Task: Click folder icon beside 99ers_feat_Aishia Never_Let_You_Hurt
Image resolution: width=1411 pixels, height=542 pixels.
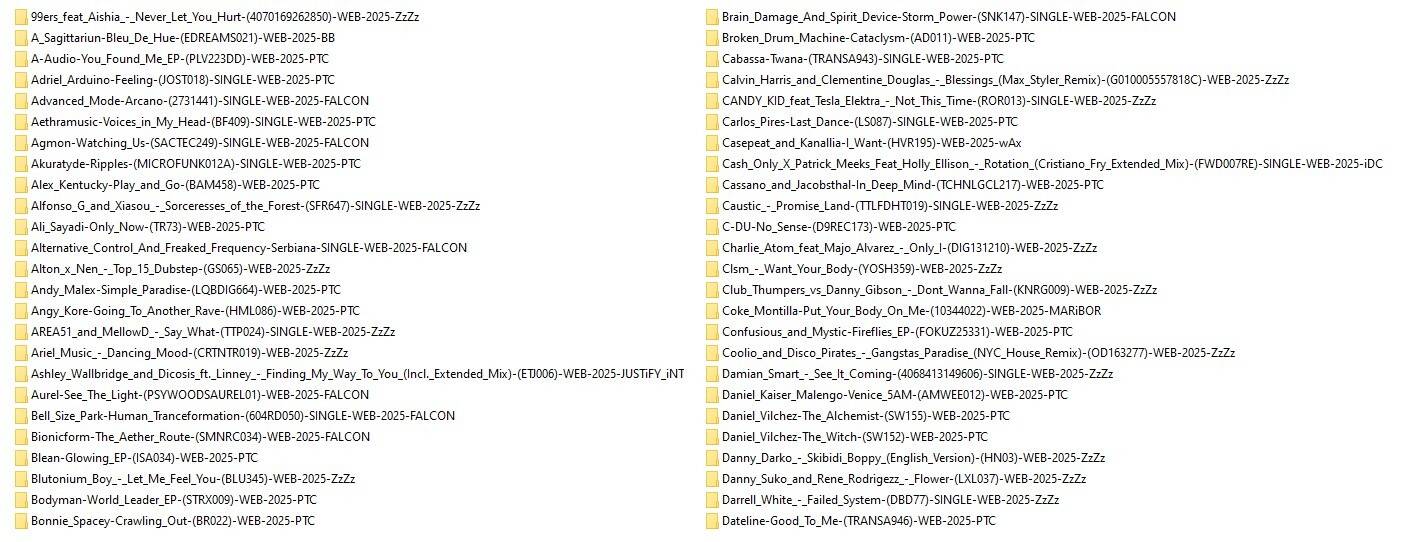Action: [21, 17]
